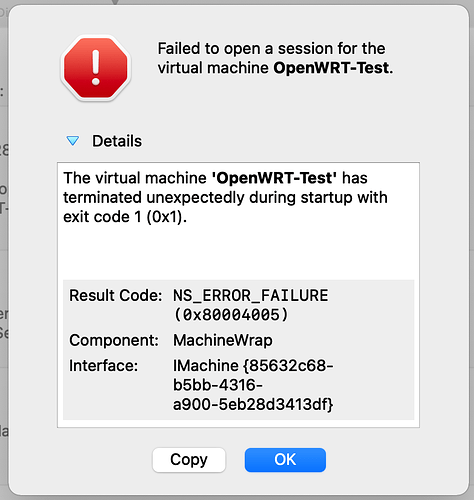Click bold OpenWRT-Test name in the heading
The height and width of the screenshot is (500, 474).
331,68
